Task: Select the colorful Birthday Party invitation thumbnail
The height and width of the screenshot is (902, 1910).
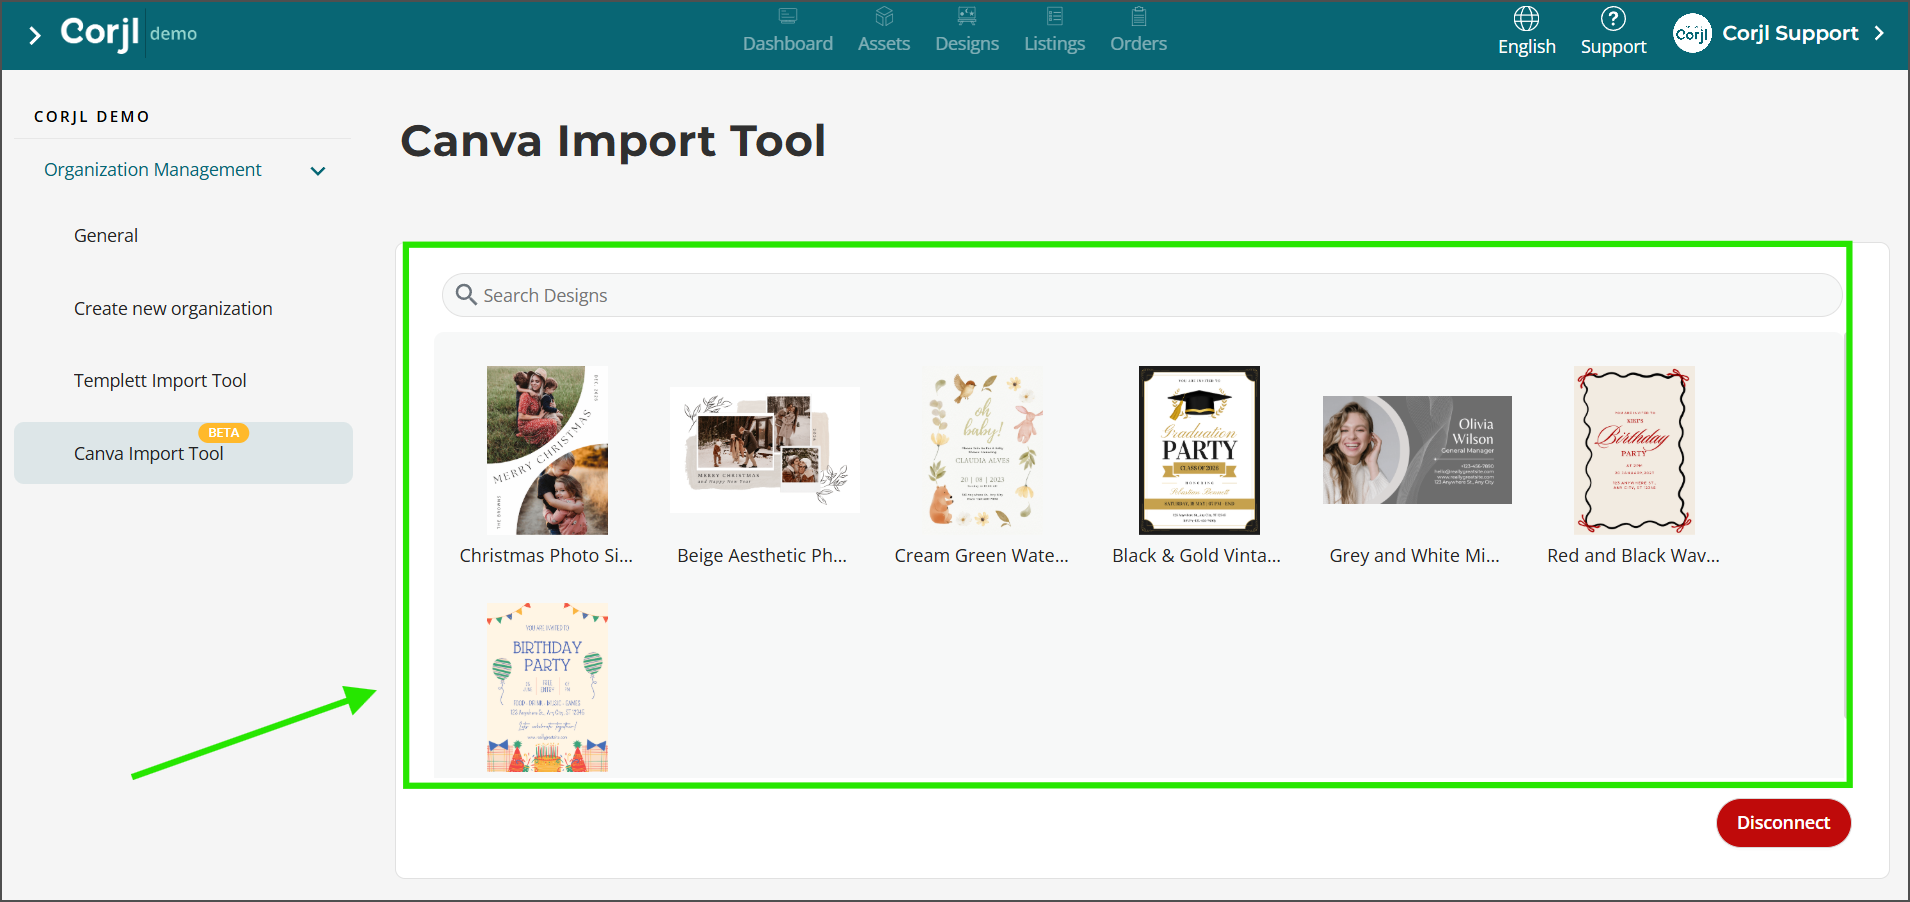Action: [547, 687]
